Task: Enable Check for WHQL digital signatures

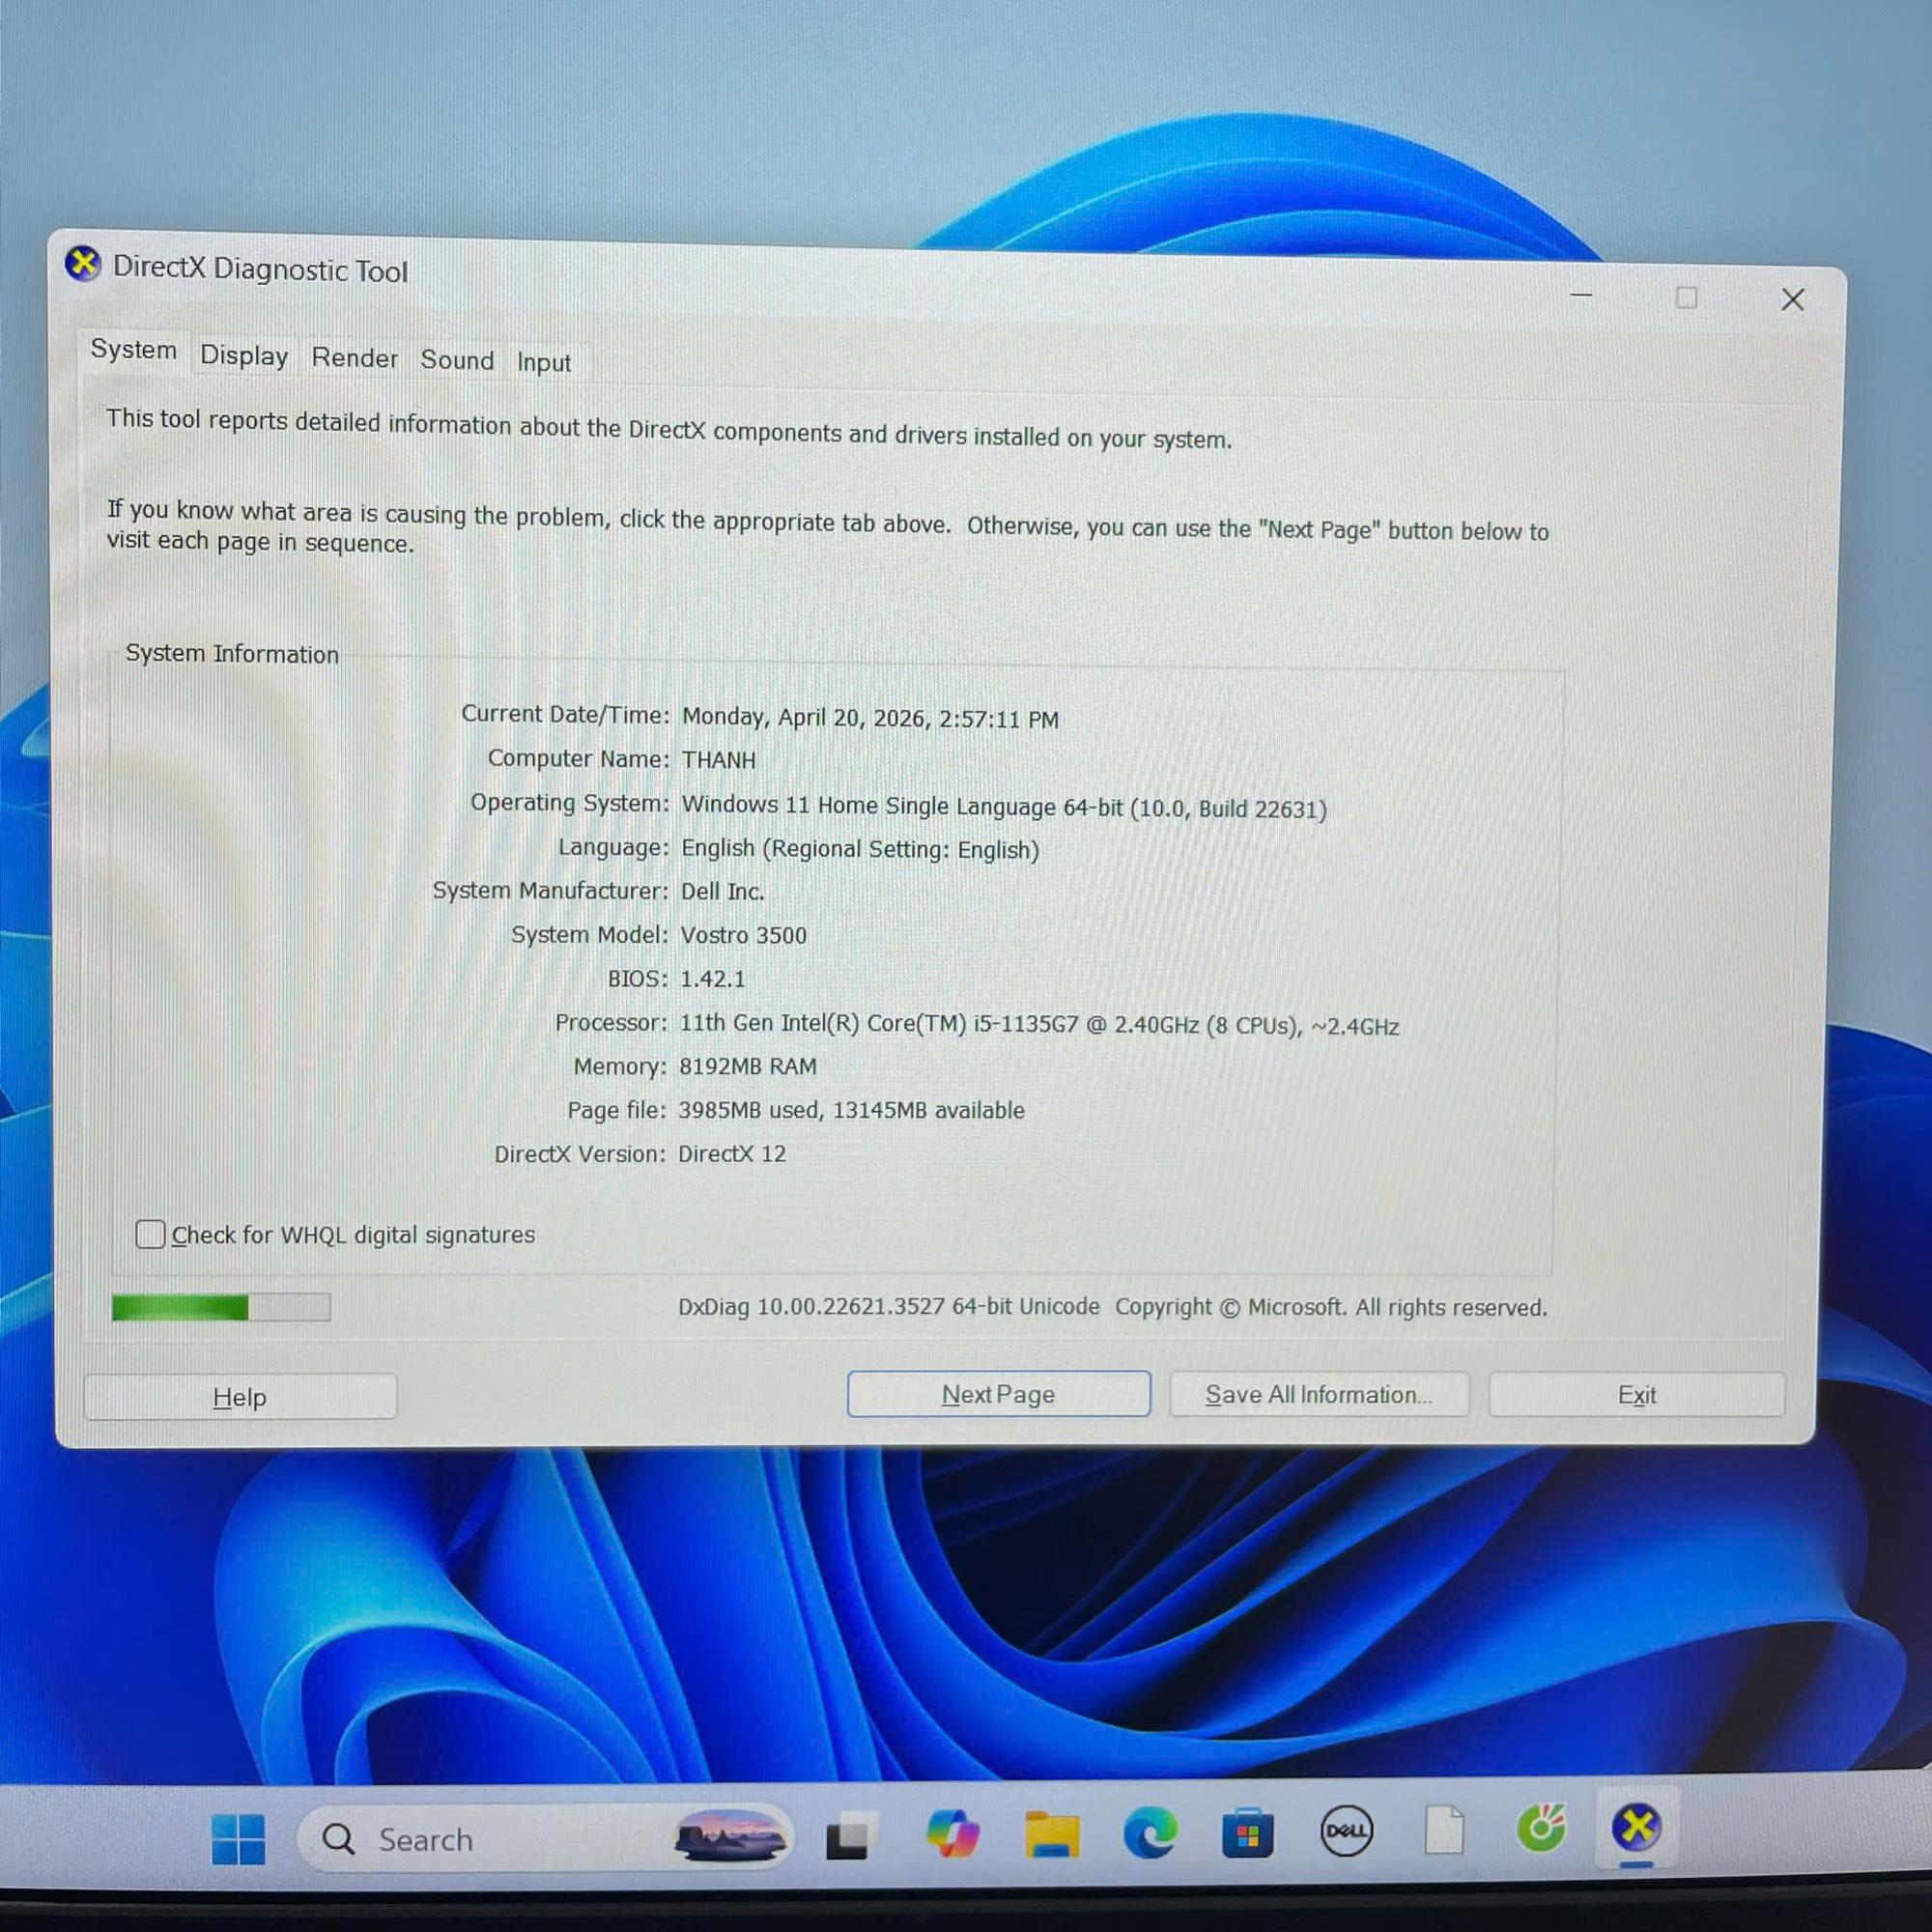Action: [150, 1234]
